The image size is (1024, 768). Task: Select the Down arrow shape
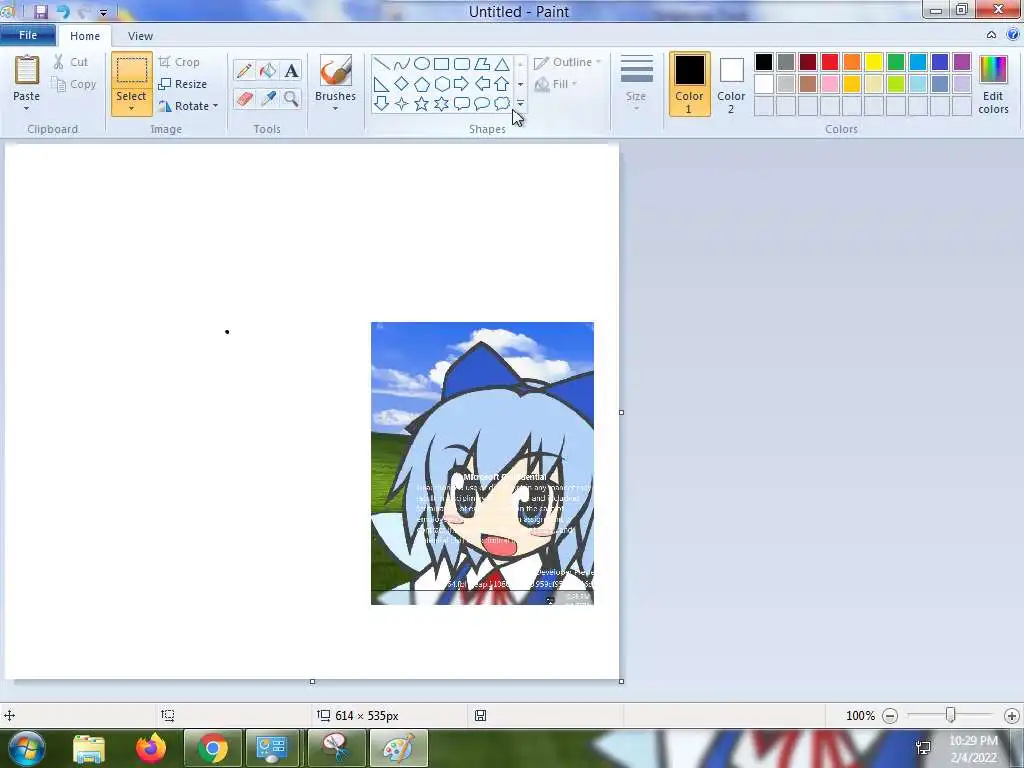point(382,103)
